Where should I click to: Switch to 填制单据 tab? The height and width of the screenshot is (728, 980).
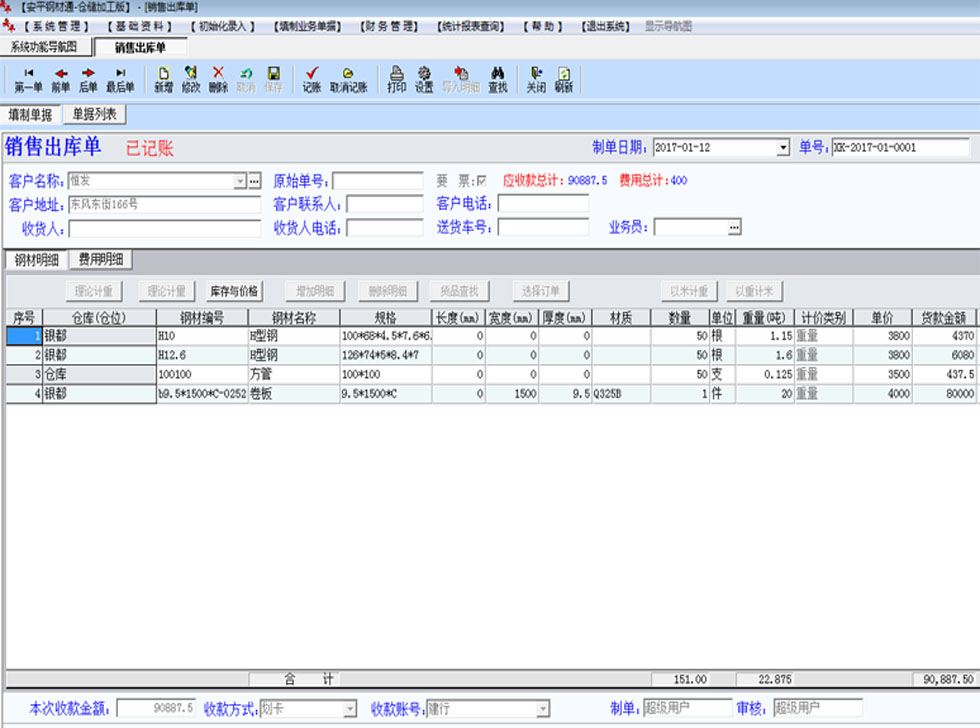[x=30, y=114]
